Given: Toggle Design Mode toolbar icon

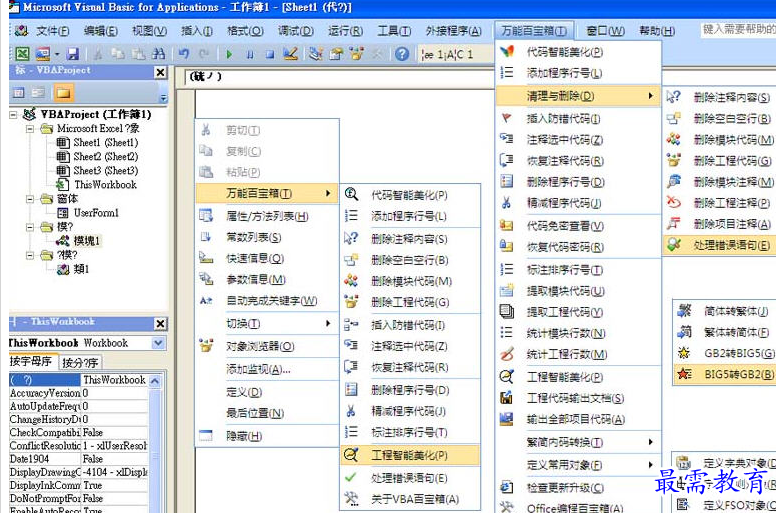Looking at the screenshot, I should [x=291, y=53].
